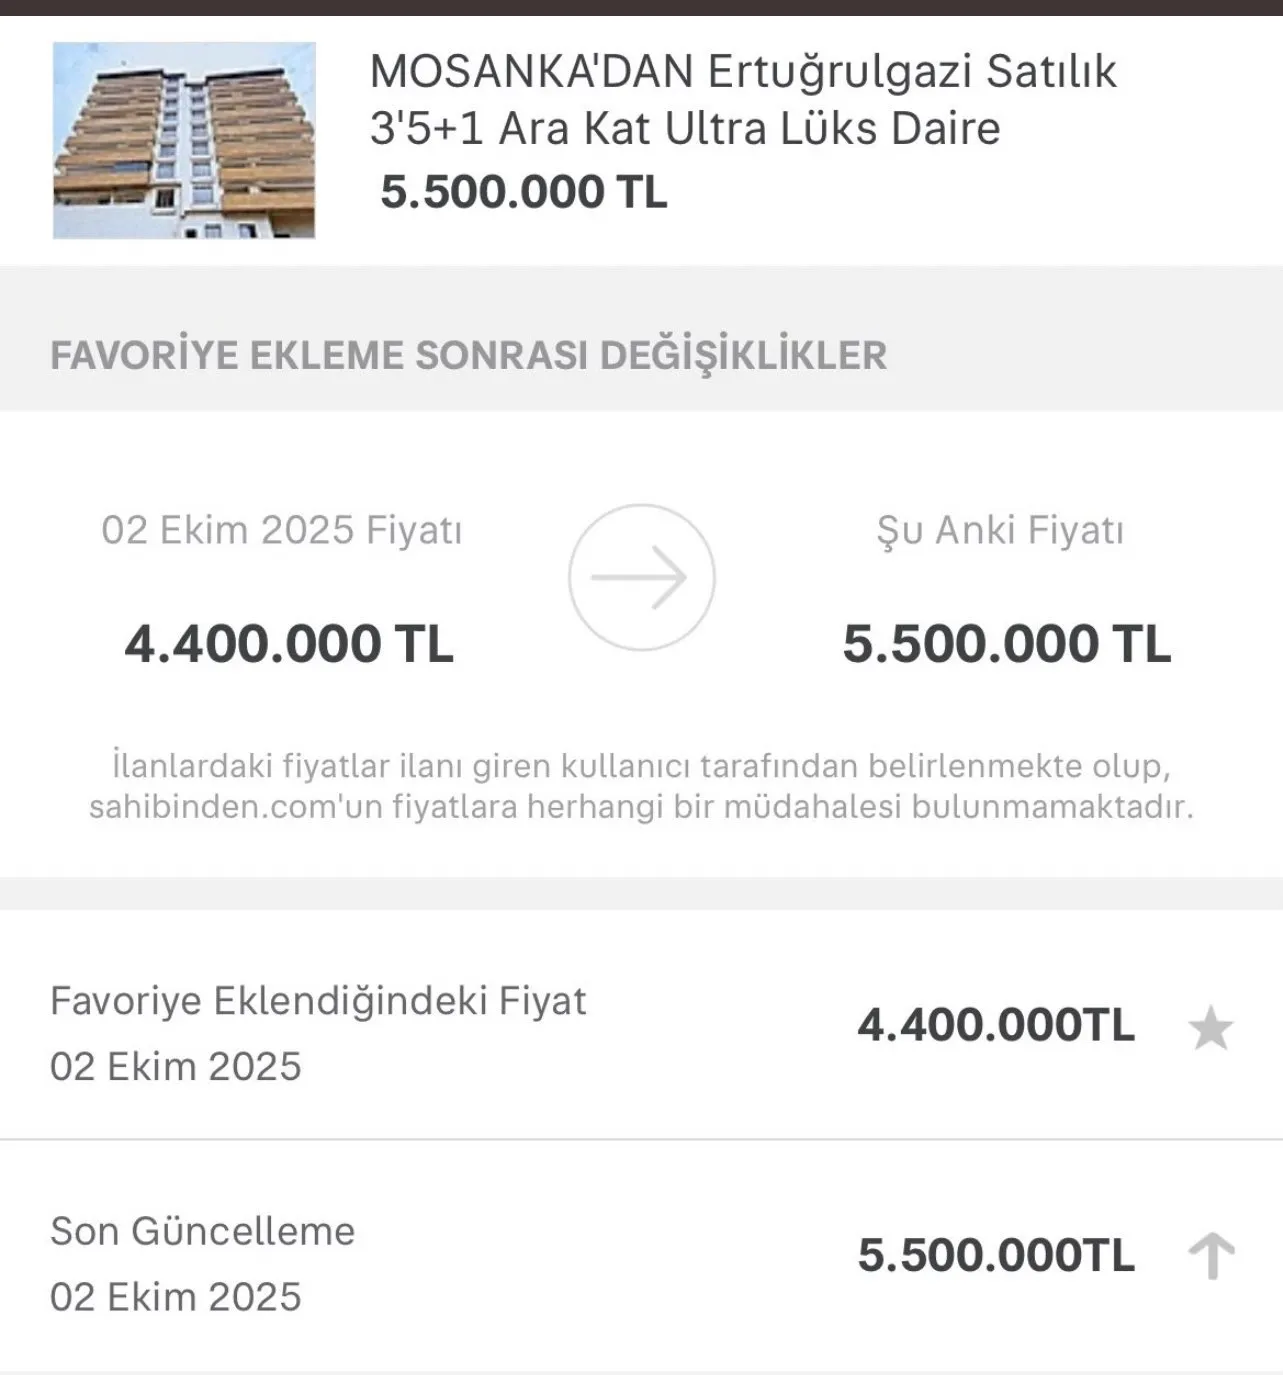Tap the 5.500.000TL amount in the update row

995,1256
